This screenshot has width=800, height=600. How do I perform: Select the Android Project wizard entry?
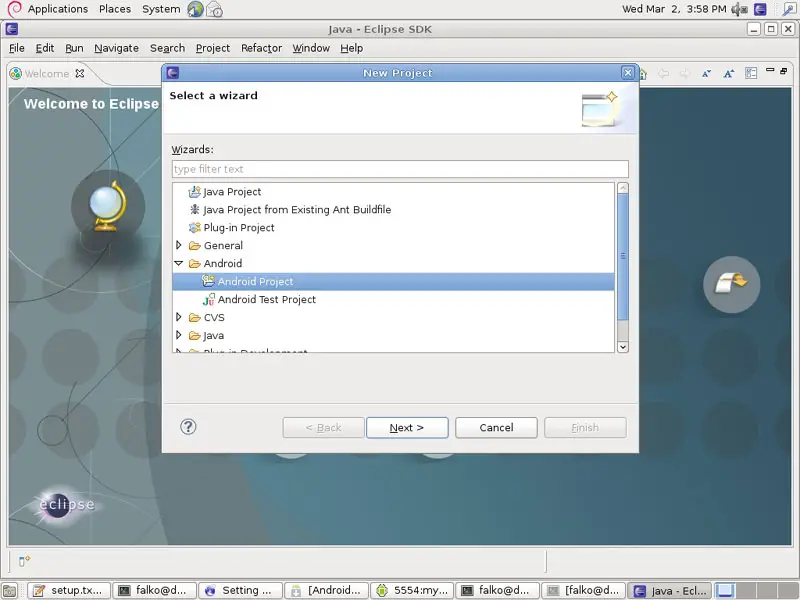click(x=393, y=282)
